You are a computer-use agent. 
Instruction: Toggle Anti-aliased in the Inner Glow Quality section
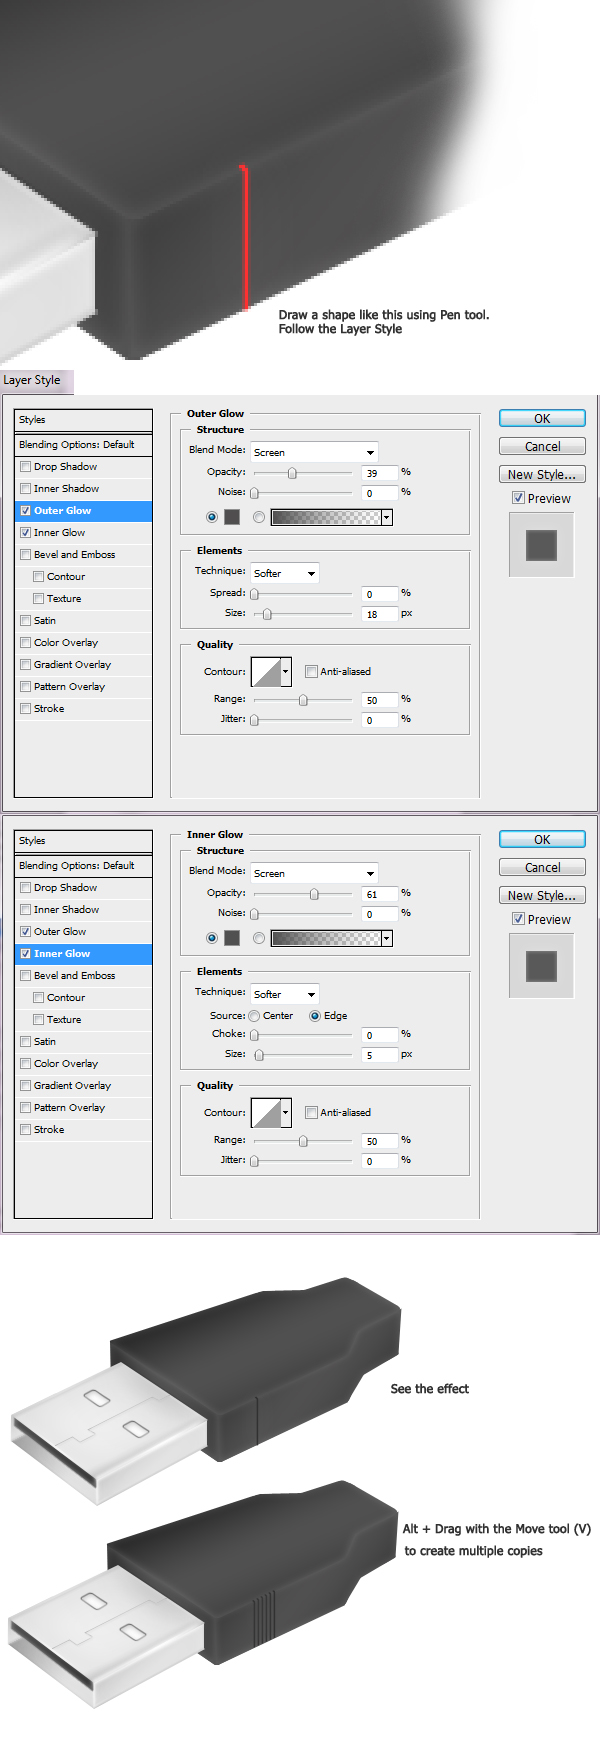[311, 1113]
